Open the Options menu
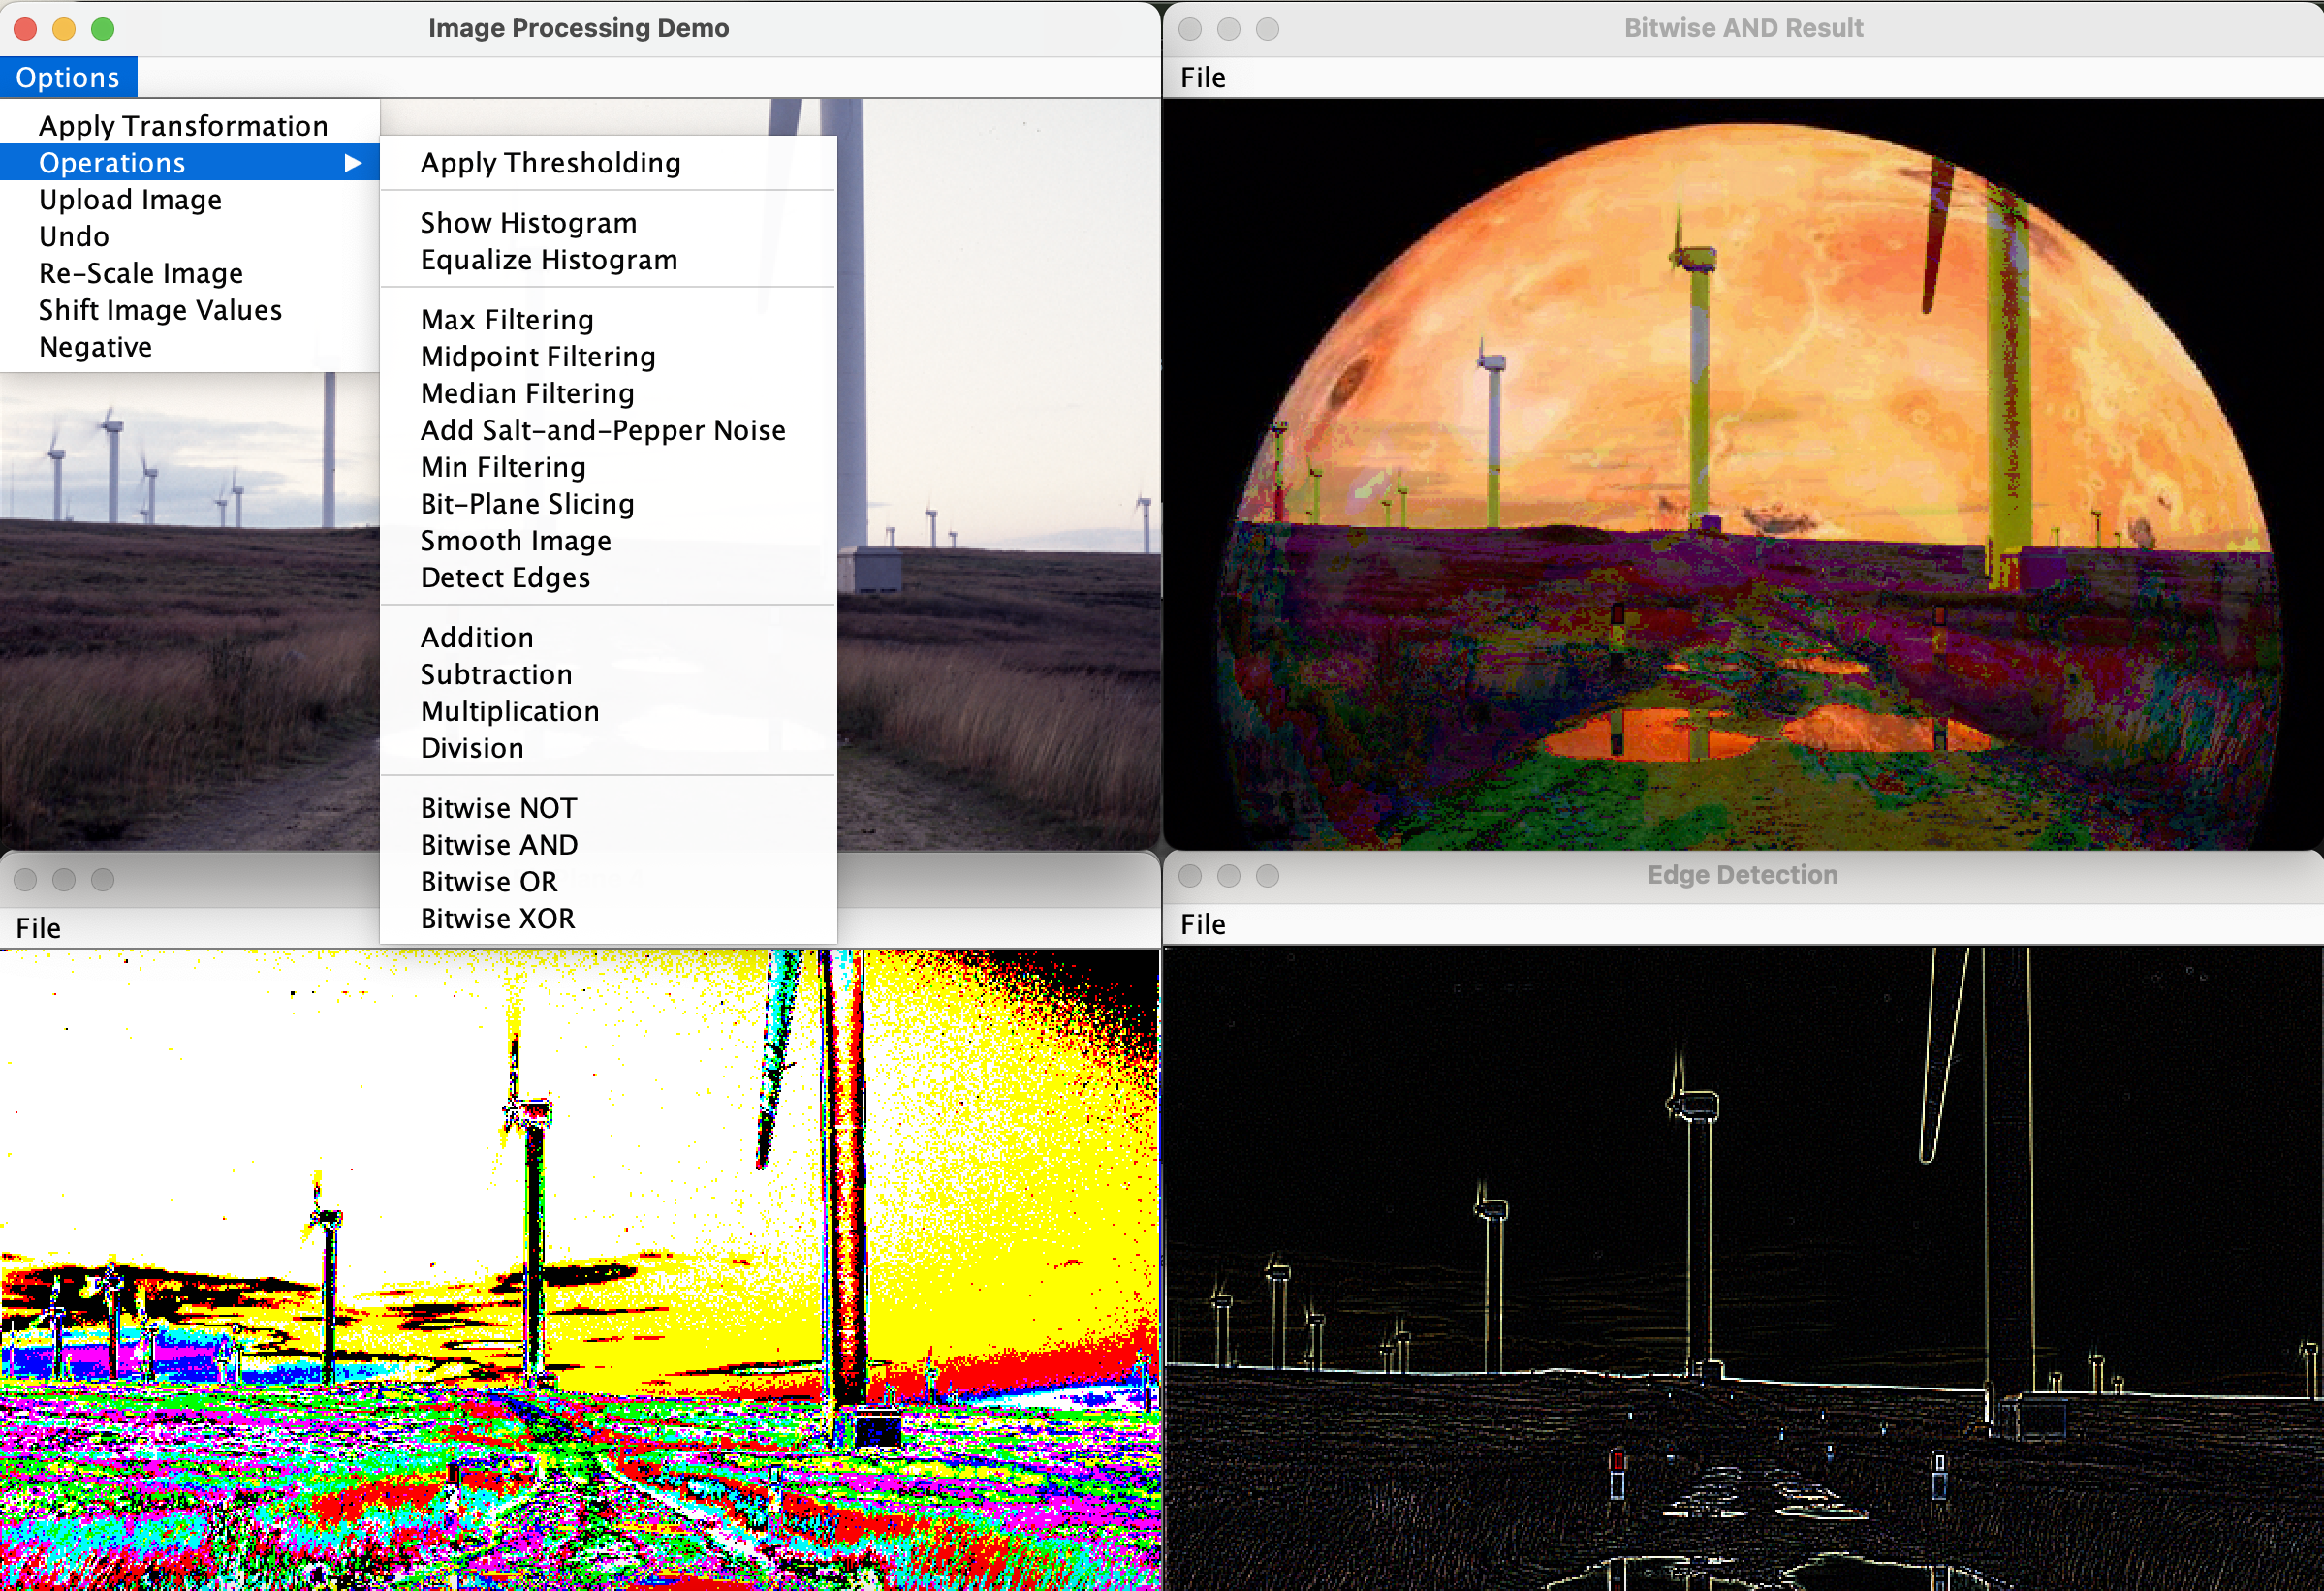The image size is (2324, 1591). [67, 77]
